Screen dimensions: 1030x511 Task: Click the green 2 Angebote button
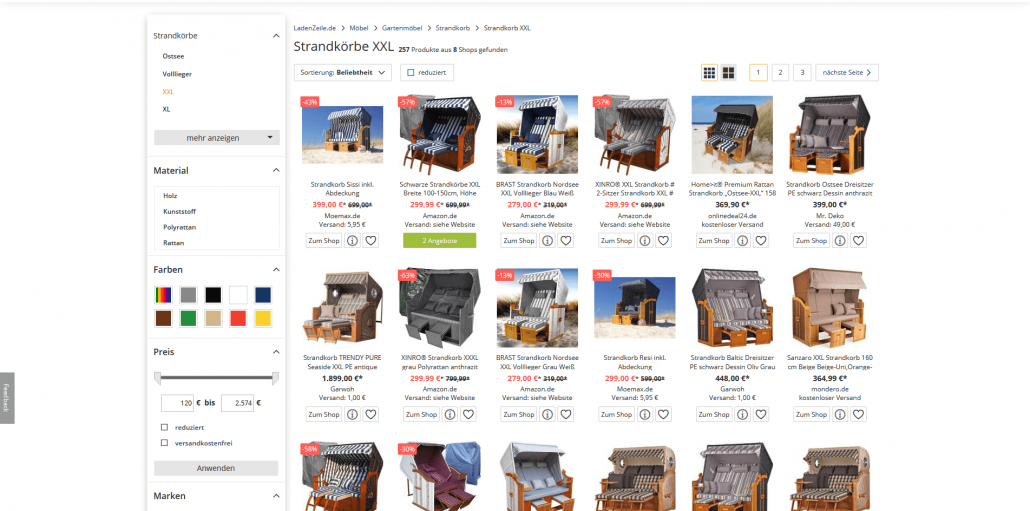(x=439, y=240)
